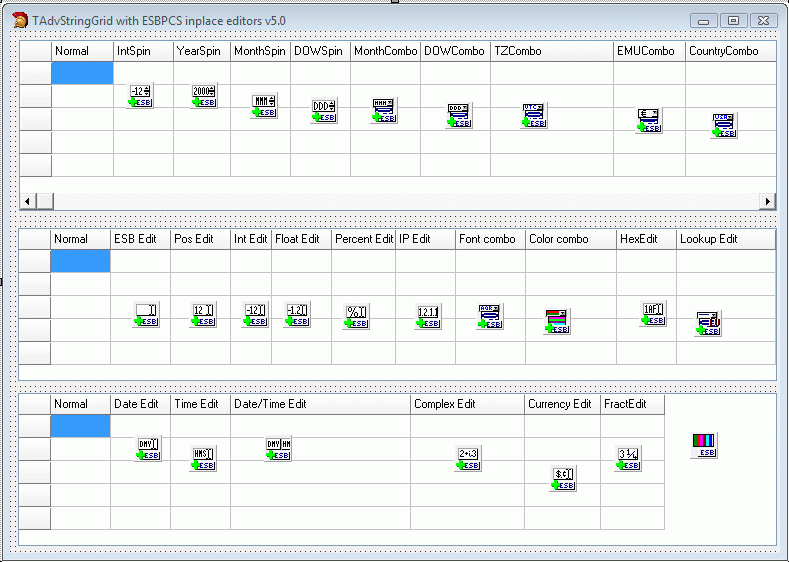Minimize the form window

coord(703,21)
